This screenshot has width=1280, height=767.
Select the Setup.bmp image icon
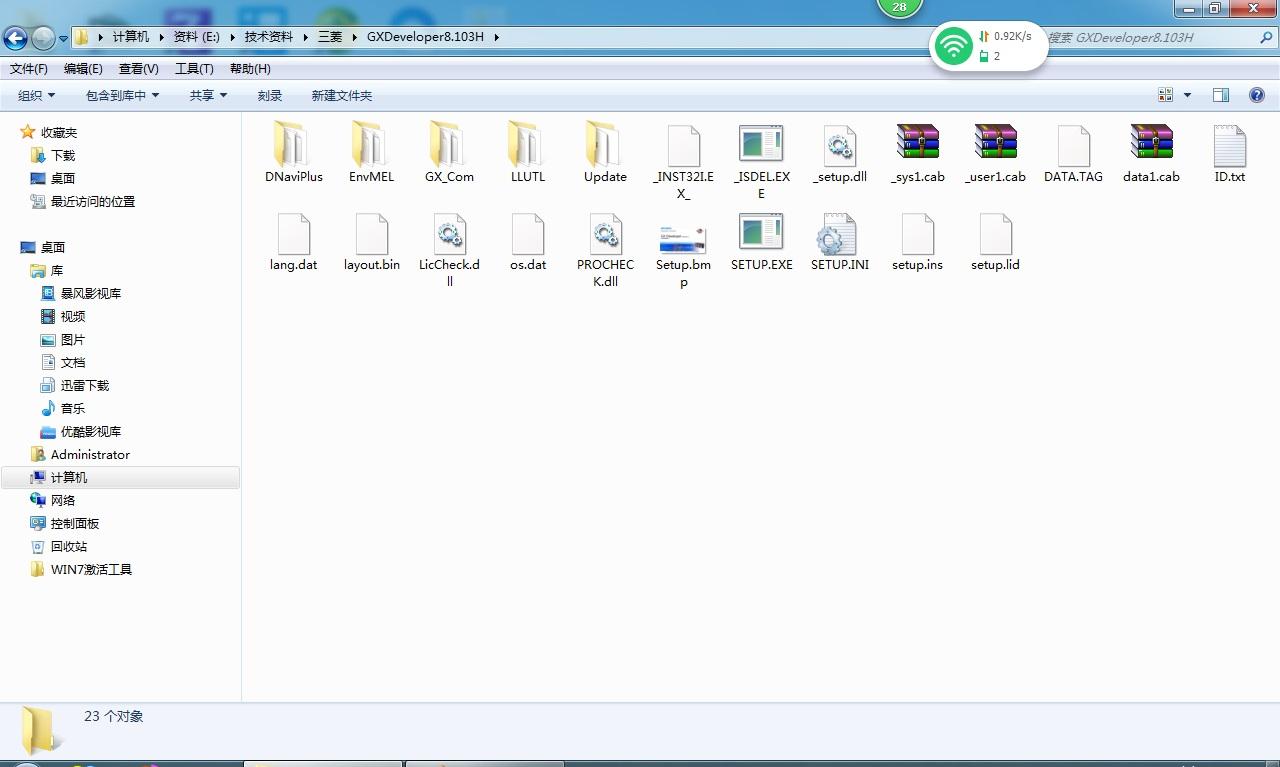(683, 240)
